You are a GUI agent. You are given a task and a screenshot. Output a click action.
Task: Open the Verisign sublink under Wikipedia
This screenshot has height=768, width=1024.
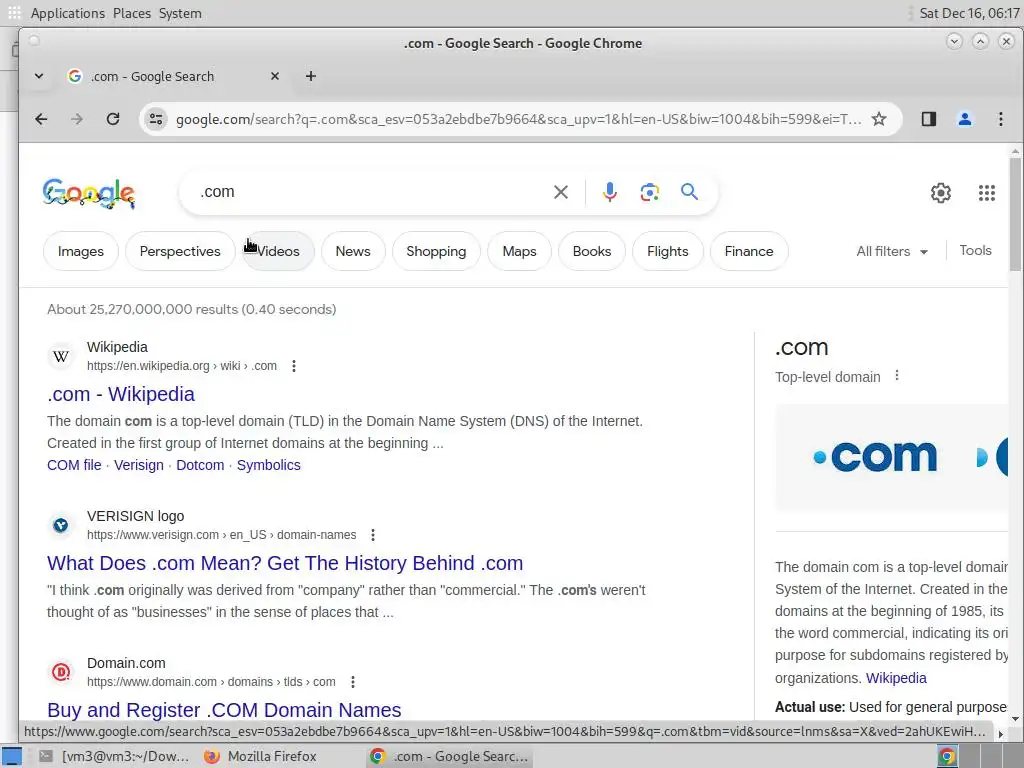(138, 465)
